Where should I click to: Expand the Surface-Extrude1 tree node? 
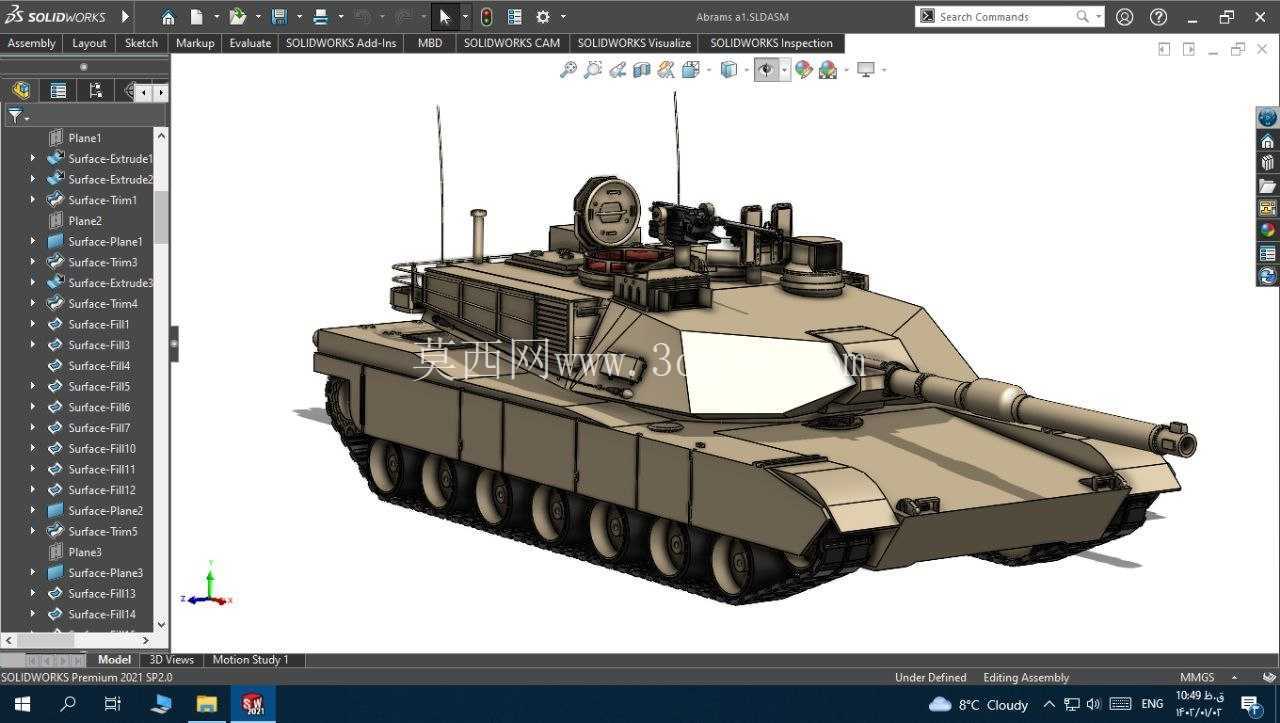click(32, 158)
